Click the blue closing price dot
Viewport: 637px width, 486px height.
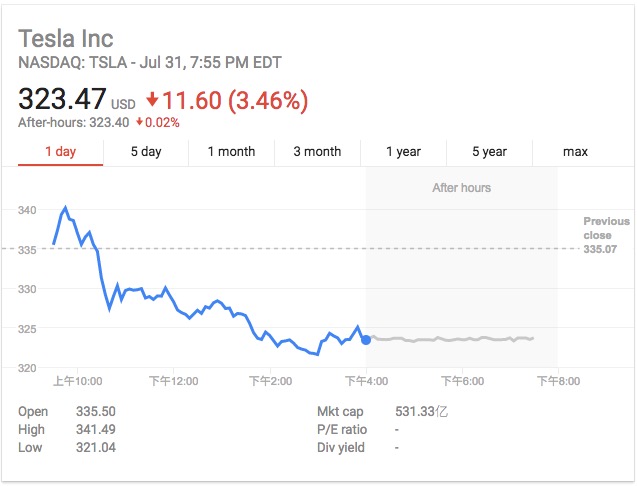point(366,340)
